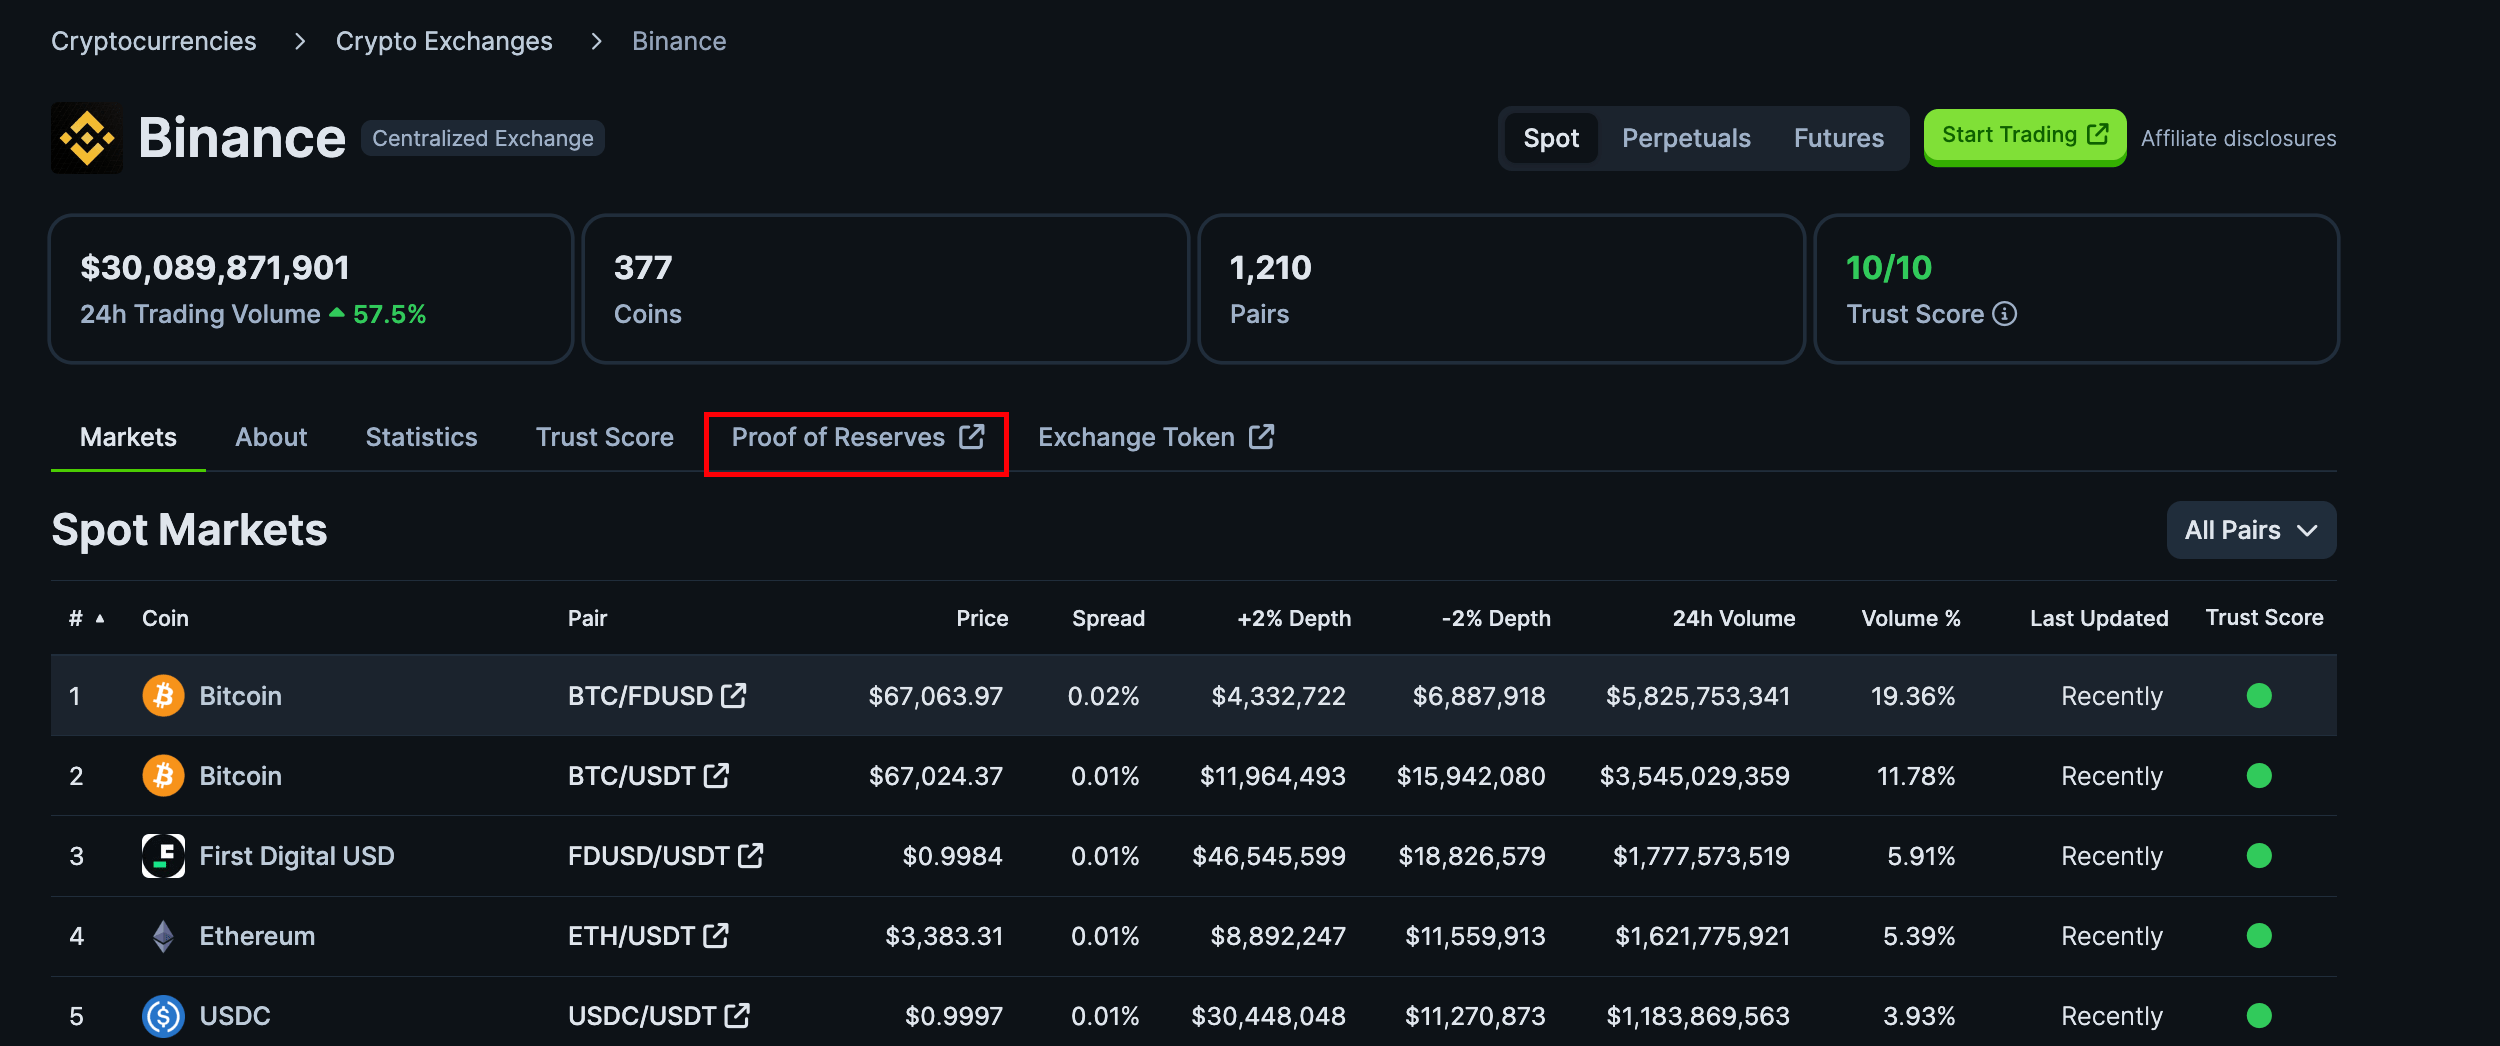Click green trust dot in BTC/FDUSD row
This screenshot has height=1046, width=2500.
(2259, 696)
